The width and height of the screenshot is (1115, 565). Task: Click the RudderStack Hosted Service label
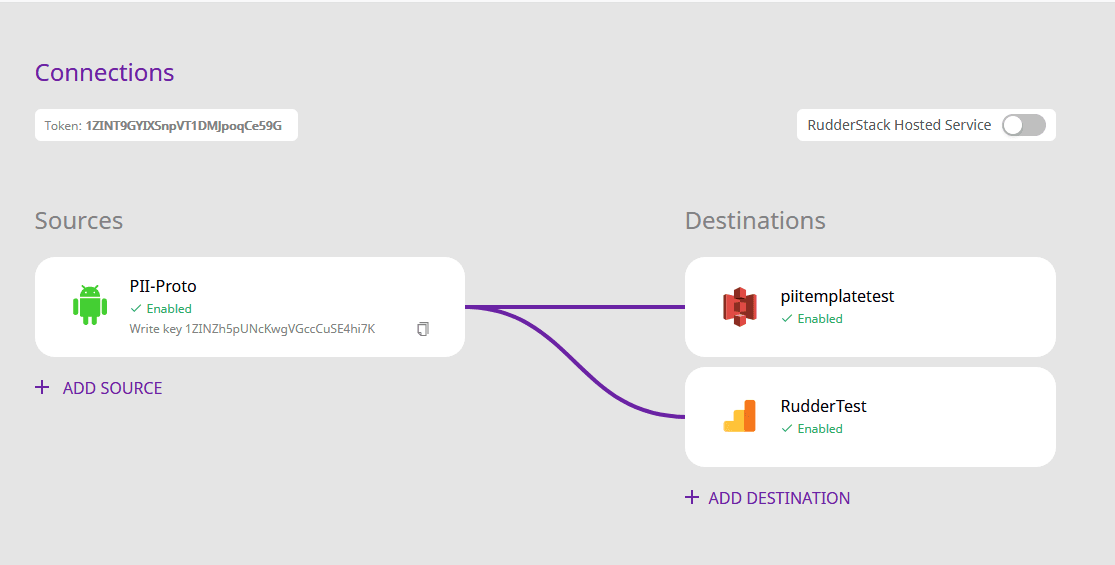(899, 125)
